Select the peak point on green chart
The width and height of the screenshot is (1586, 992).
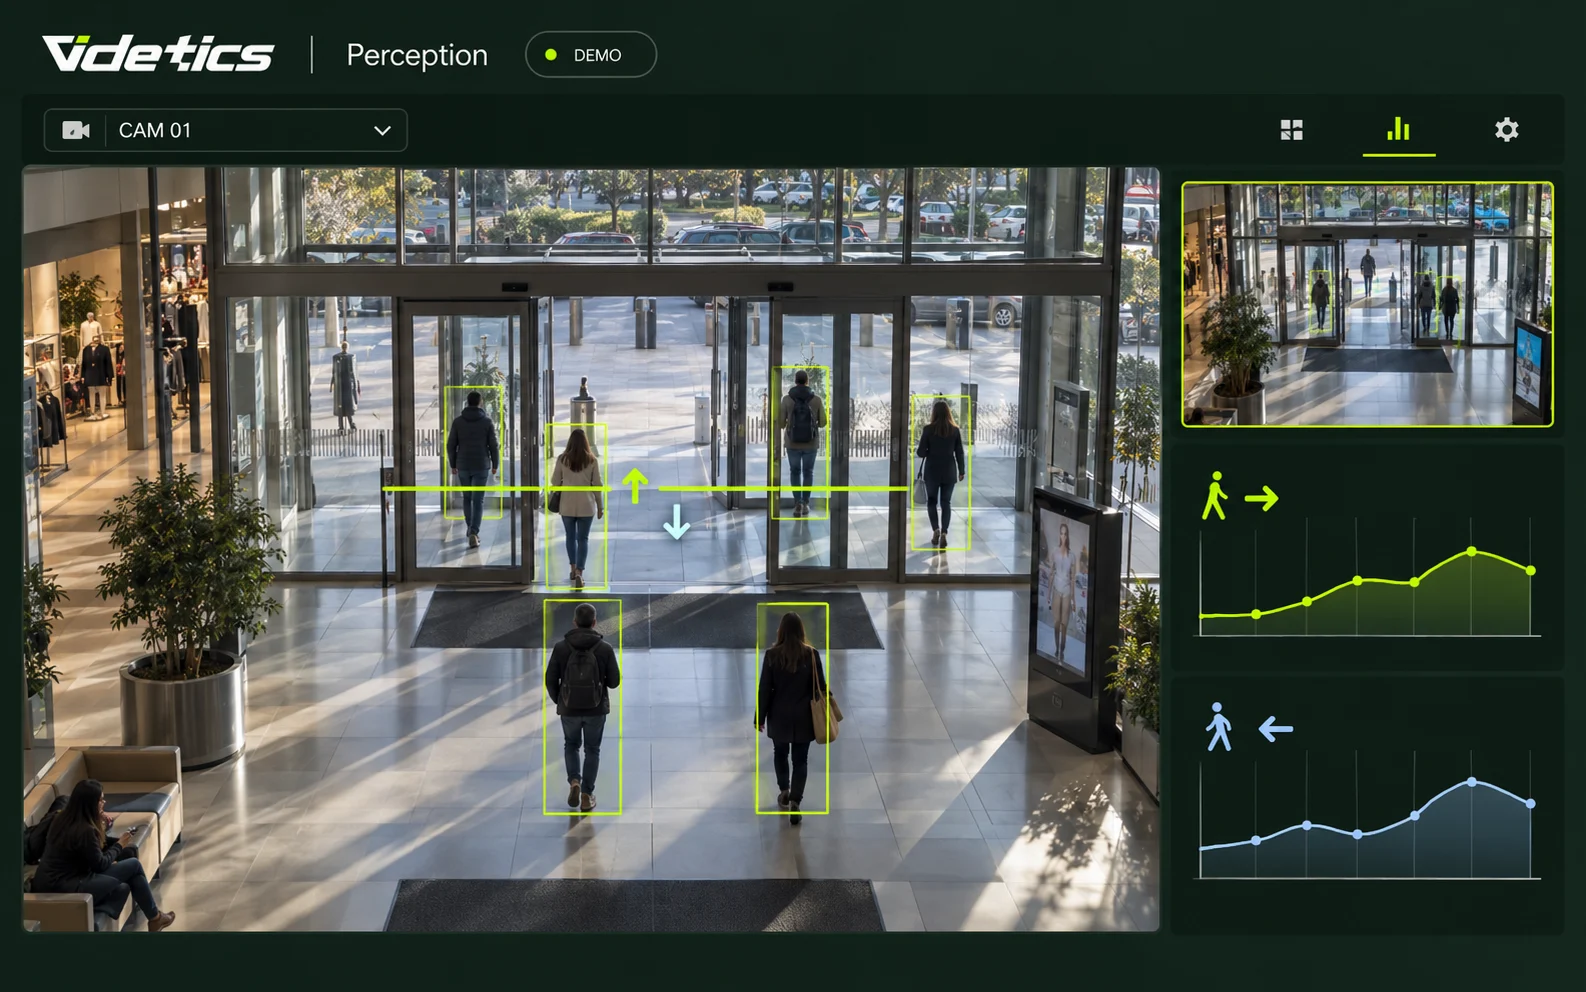tap(1472, 552)
